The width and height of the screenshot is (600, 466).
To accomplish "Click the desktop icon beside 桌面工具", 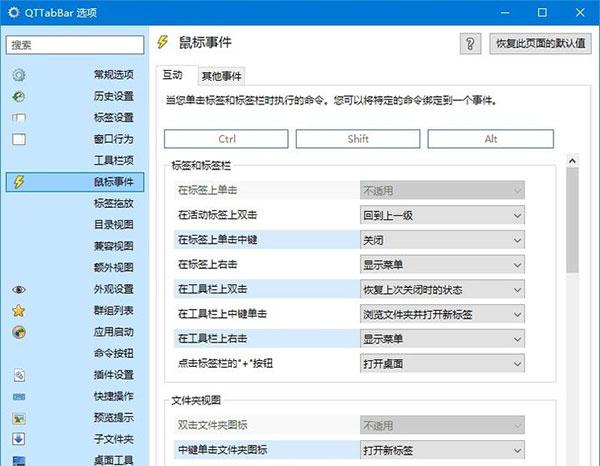I will (x=19, y=460).
